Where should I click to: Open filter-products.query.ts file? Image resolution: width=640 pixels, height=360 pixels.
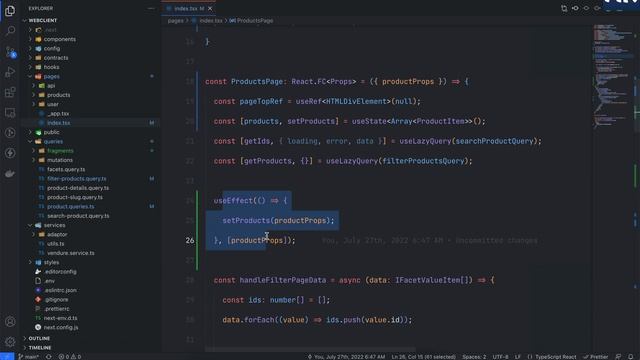tap(77, 179)
